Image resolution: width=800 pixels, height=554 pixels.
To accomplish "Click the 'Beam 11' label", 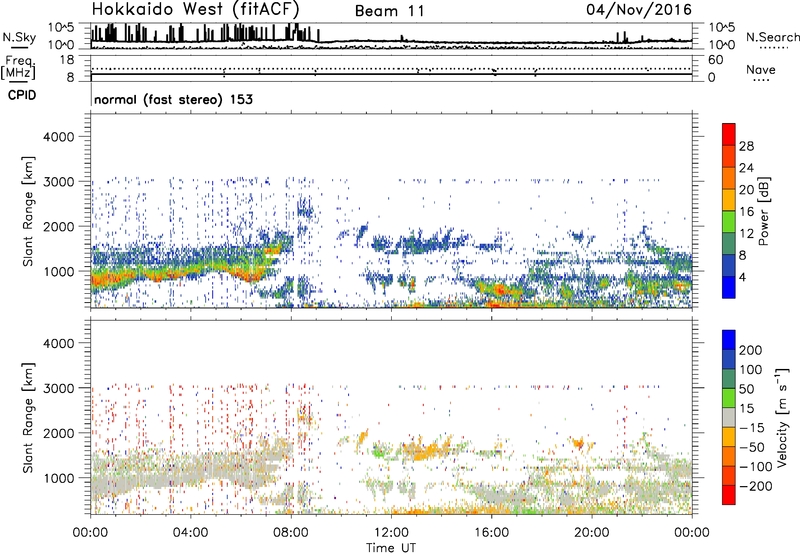I will [x=390, y=11].
